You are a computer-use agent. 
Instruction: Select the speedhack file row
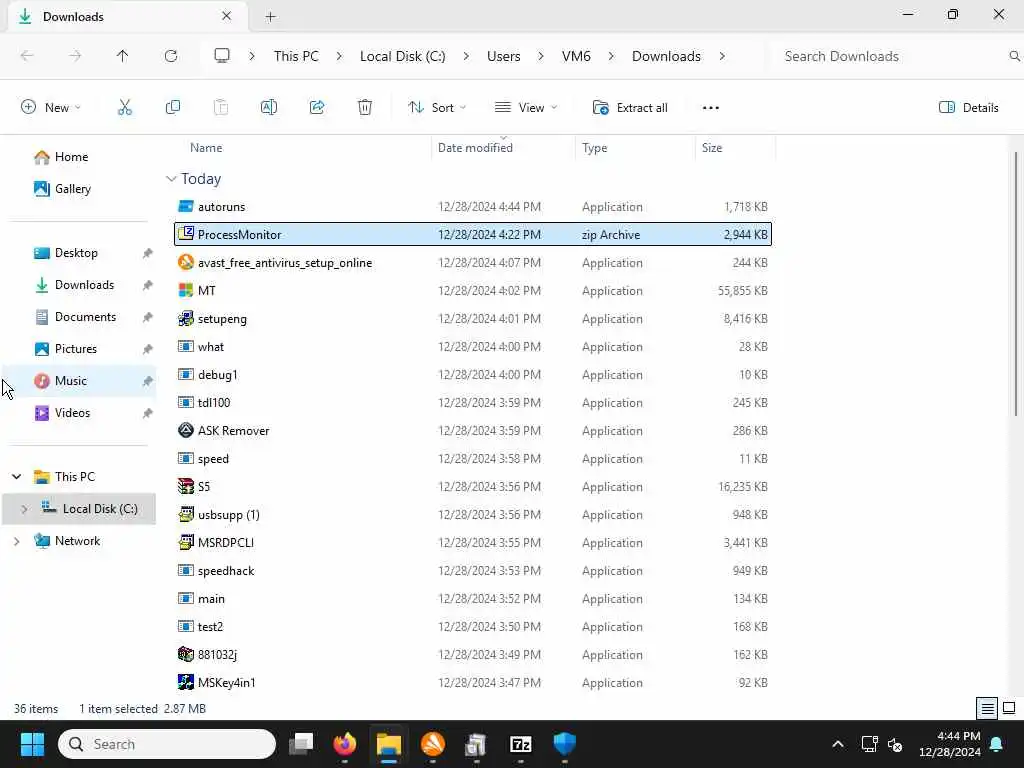click(473, 571)
